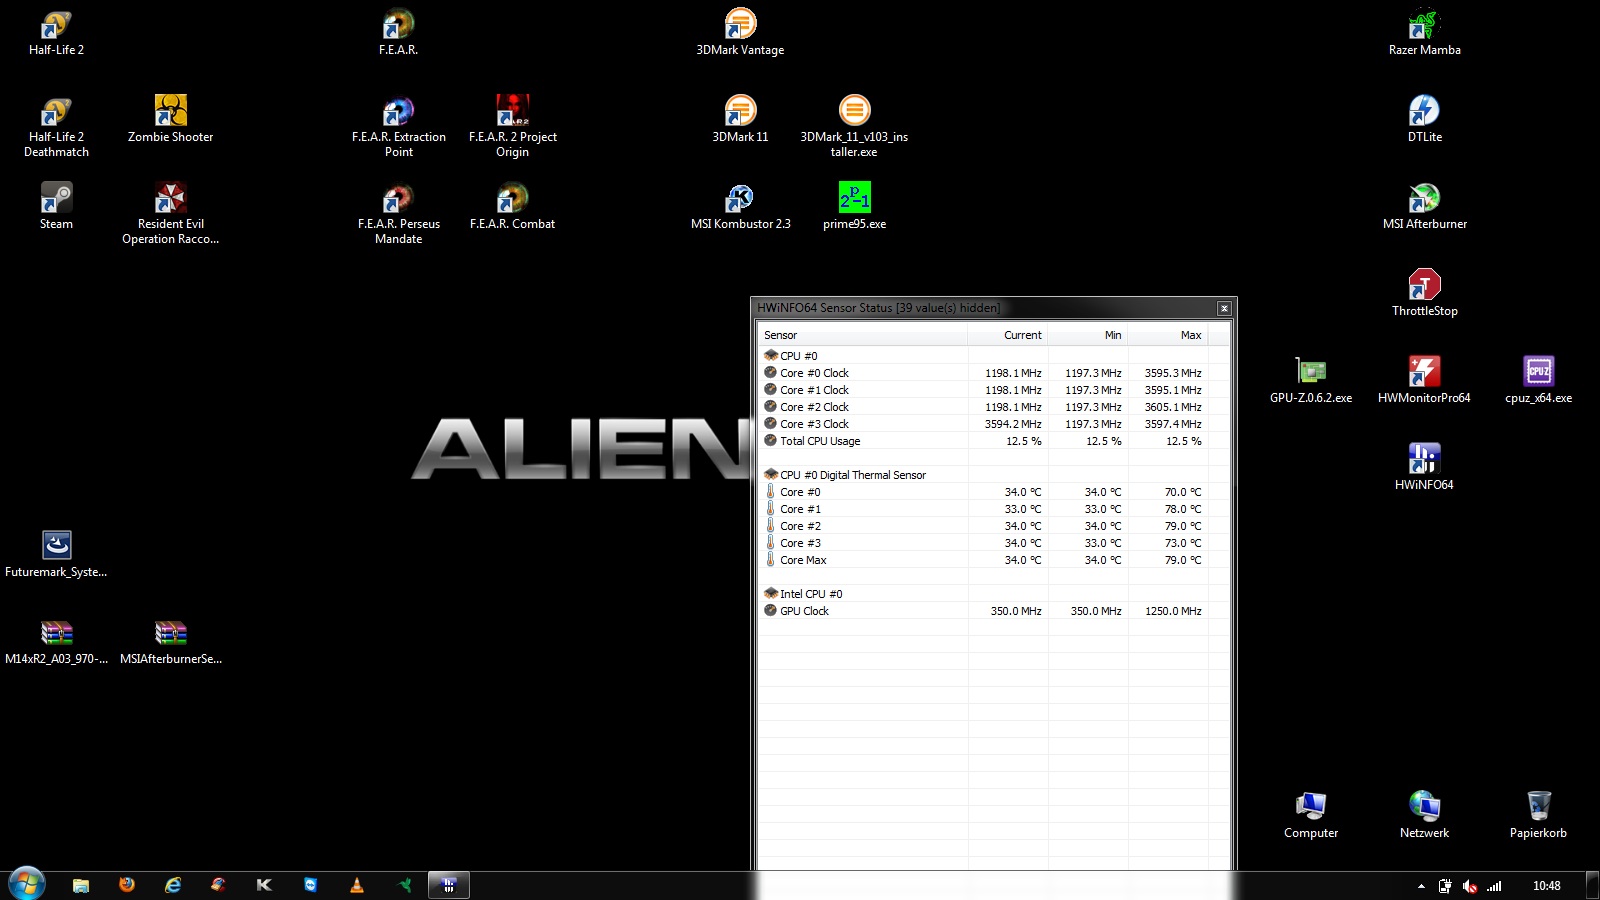Image resolution: width=1600 pixels, height=900 pixels.
Task: Select the MSI Kombustor 2.3 shortcut
Action: pos(740,206)
